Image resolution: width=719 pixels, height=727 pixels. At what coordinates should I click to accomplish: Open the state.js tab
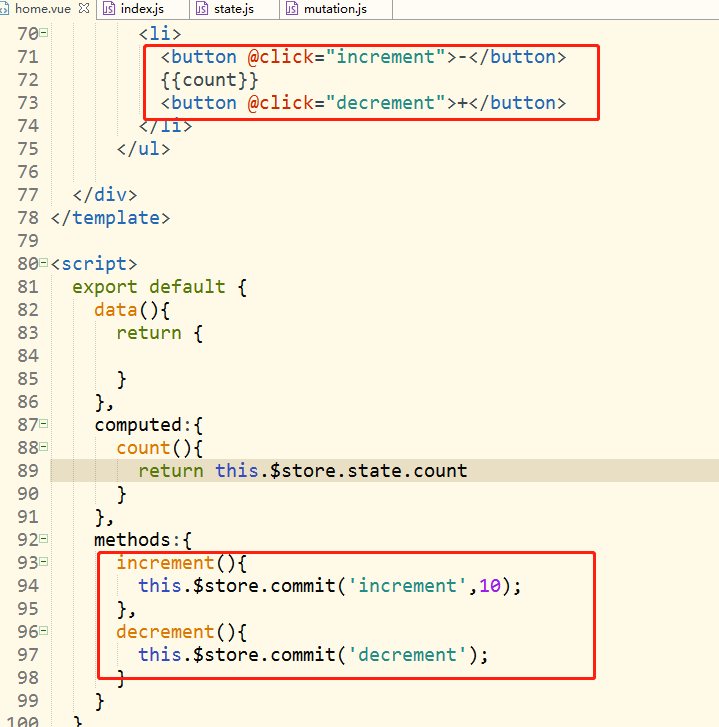coord(234,9)
